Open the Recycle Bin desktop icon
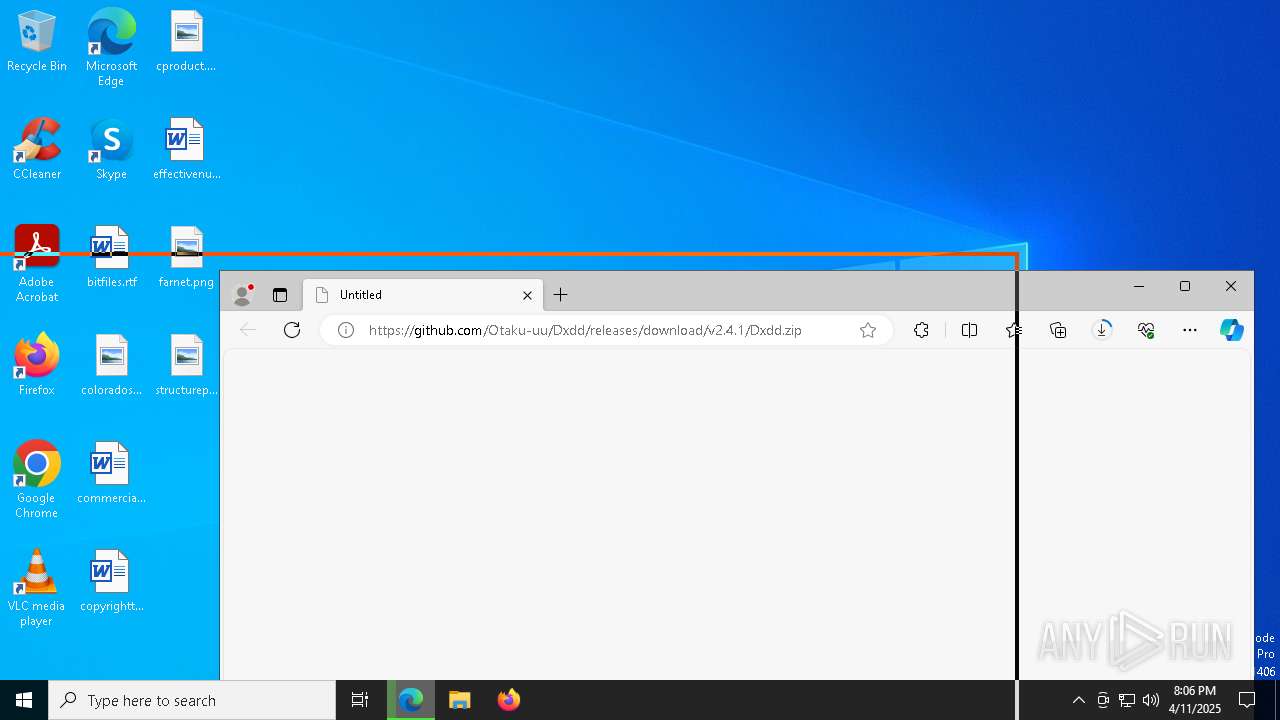The height and width of the screenshot is (720, 1280). pyautogui.click(x=37, y=42)
